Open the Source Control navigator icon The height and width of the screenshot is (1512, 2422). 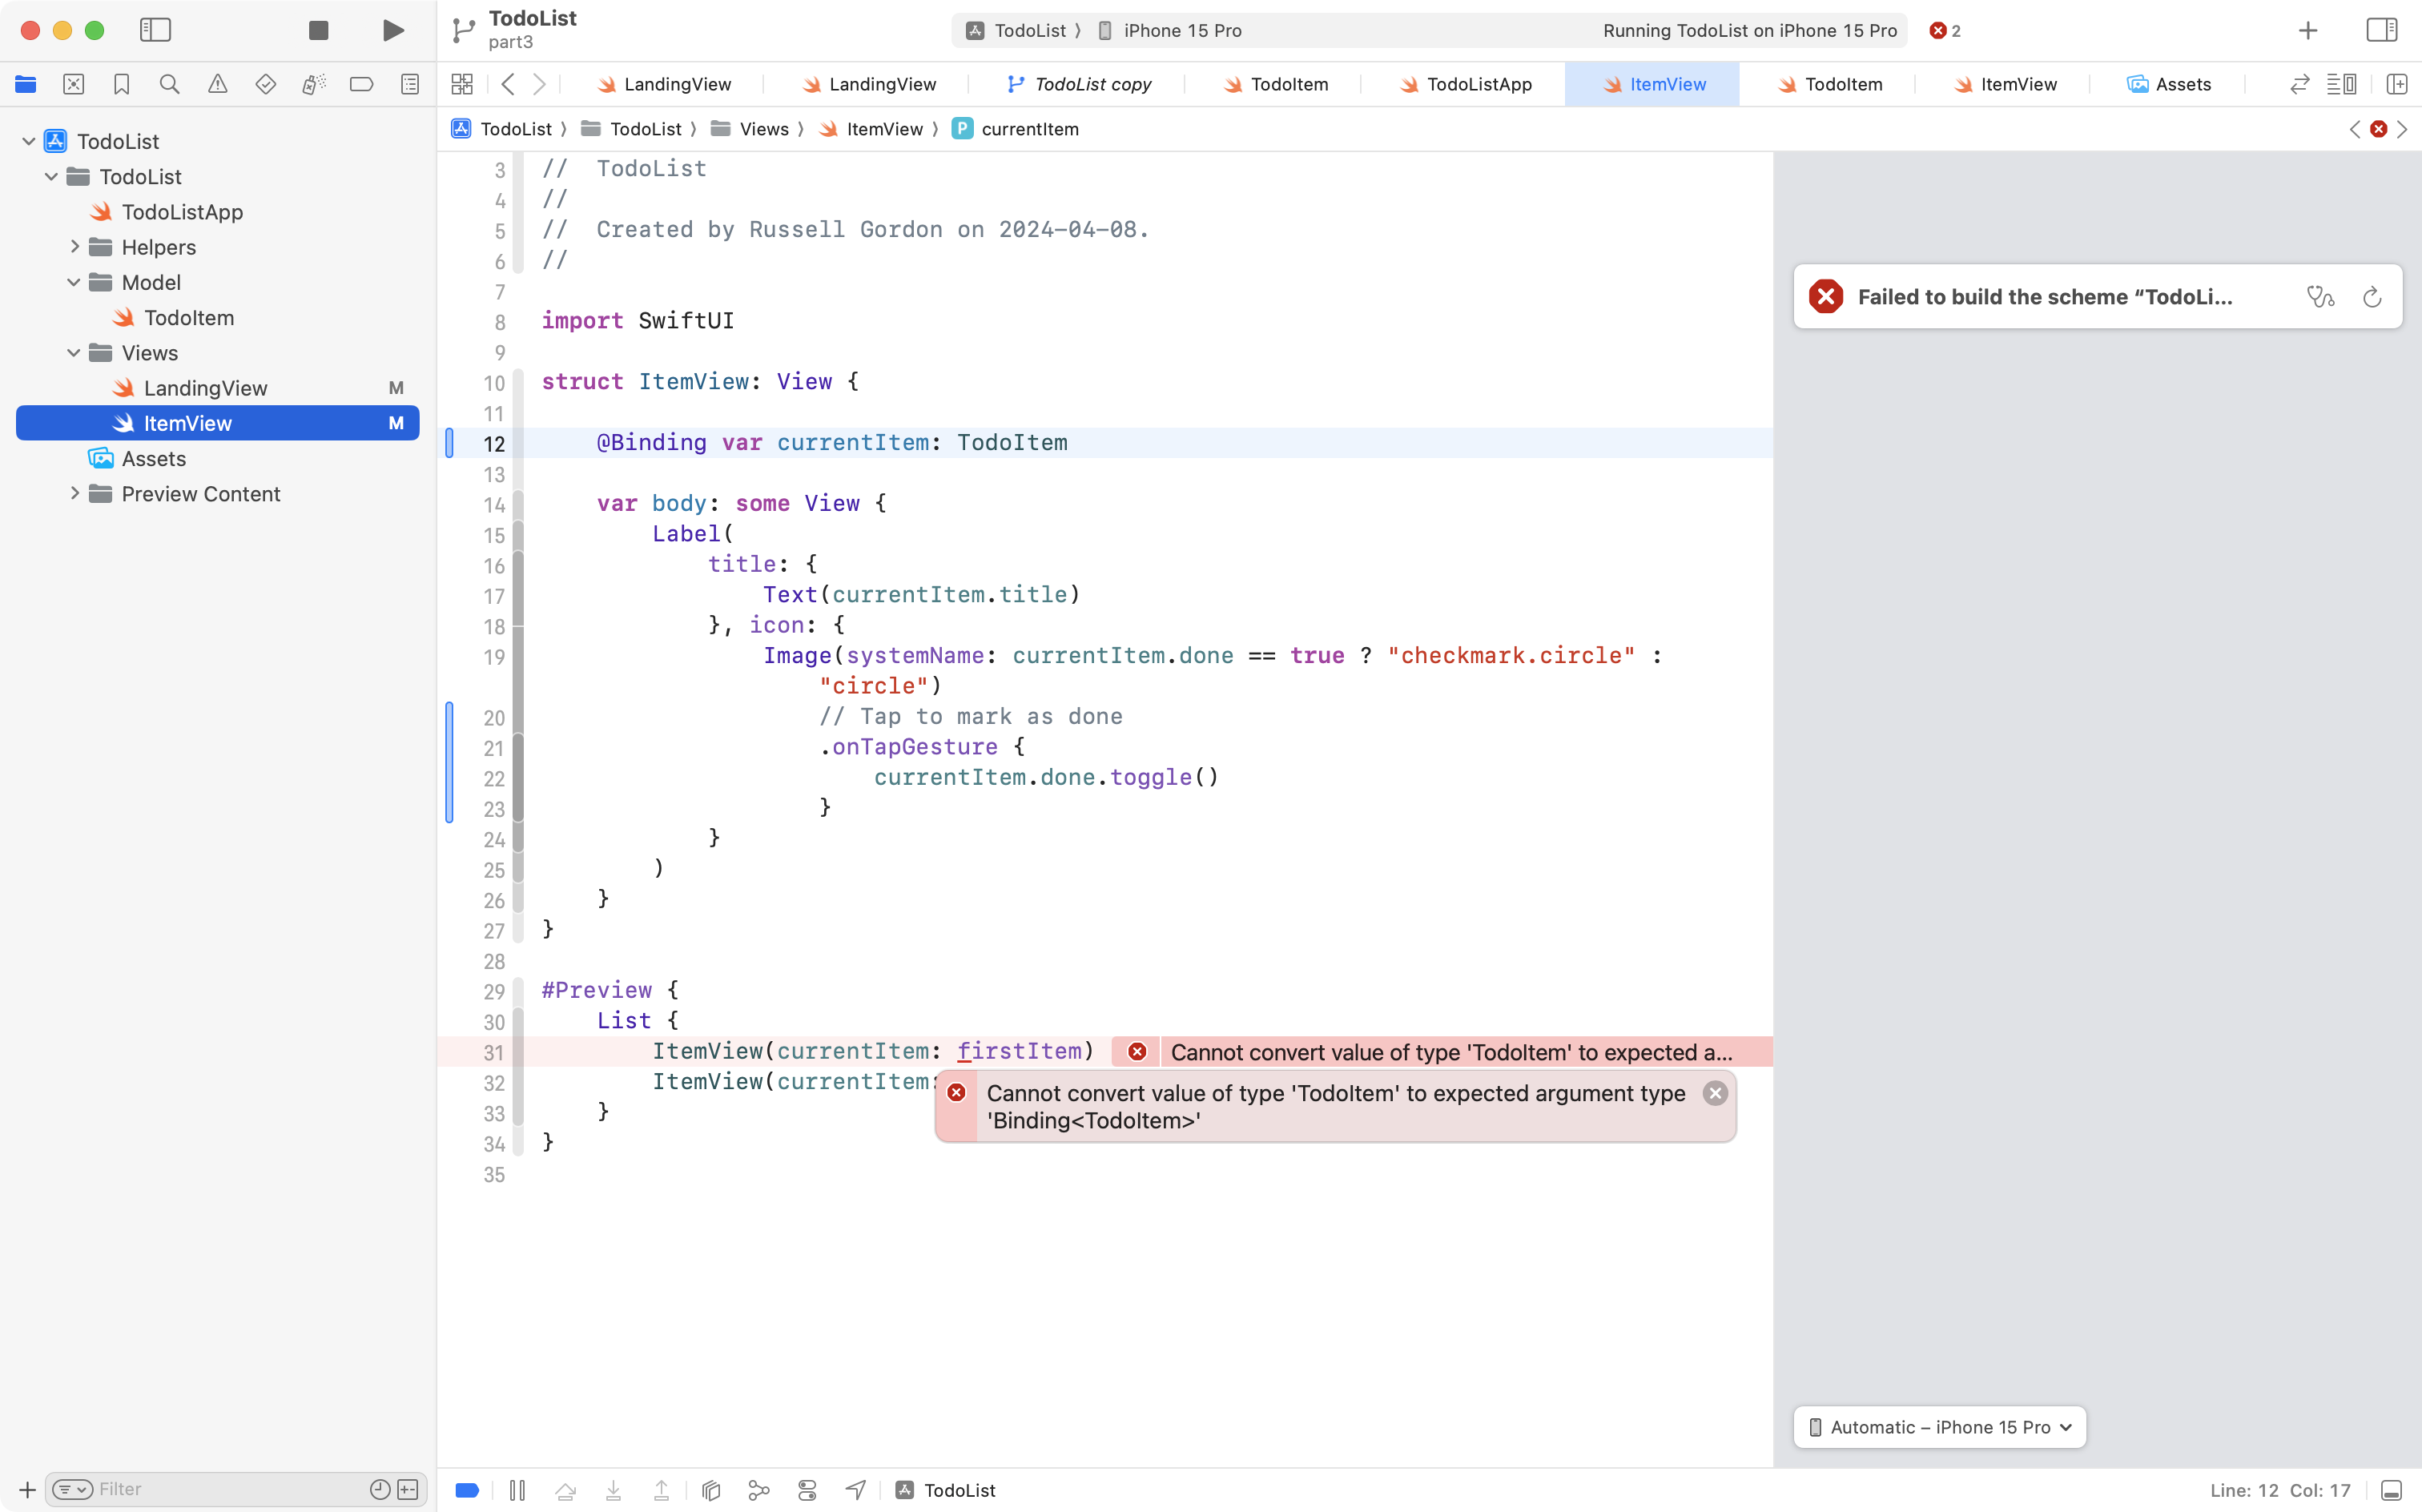pos(73,84)
